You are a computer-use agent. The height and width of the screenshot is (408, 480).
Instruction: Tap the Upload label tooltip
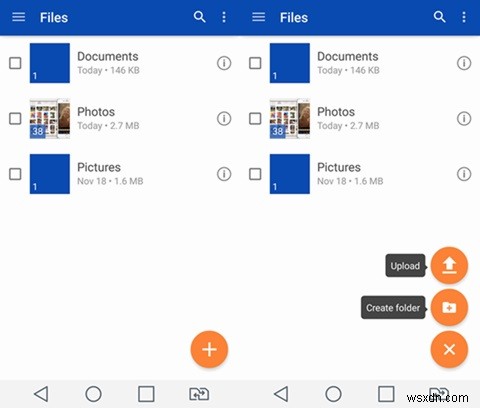[x=405, y=266]
